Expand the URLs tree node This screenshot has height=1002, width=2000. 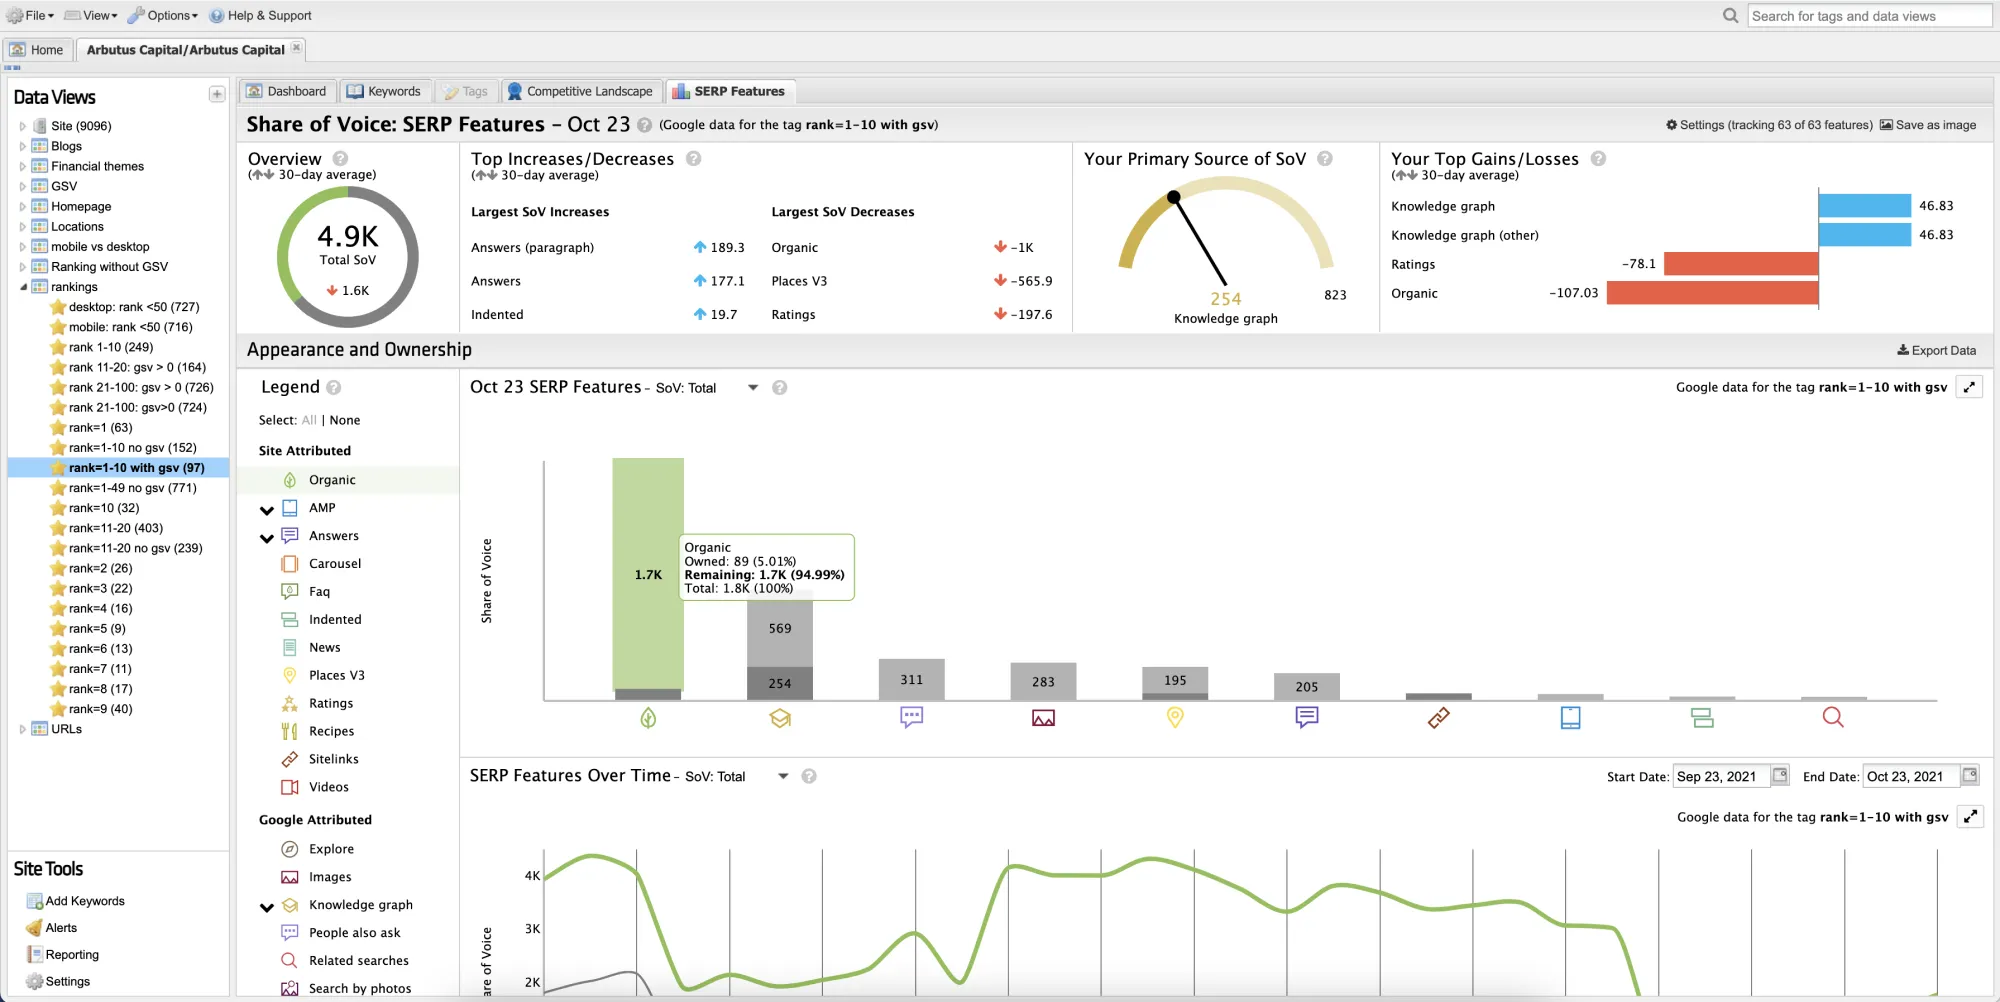click(22, 729)
